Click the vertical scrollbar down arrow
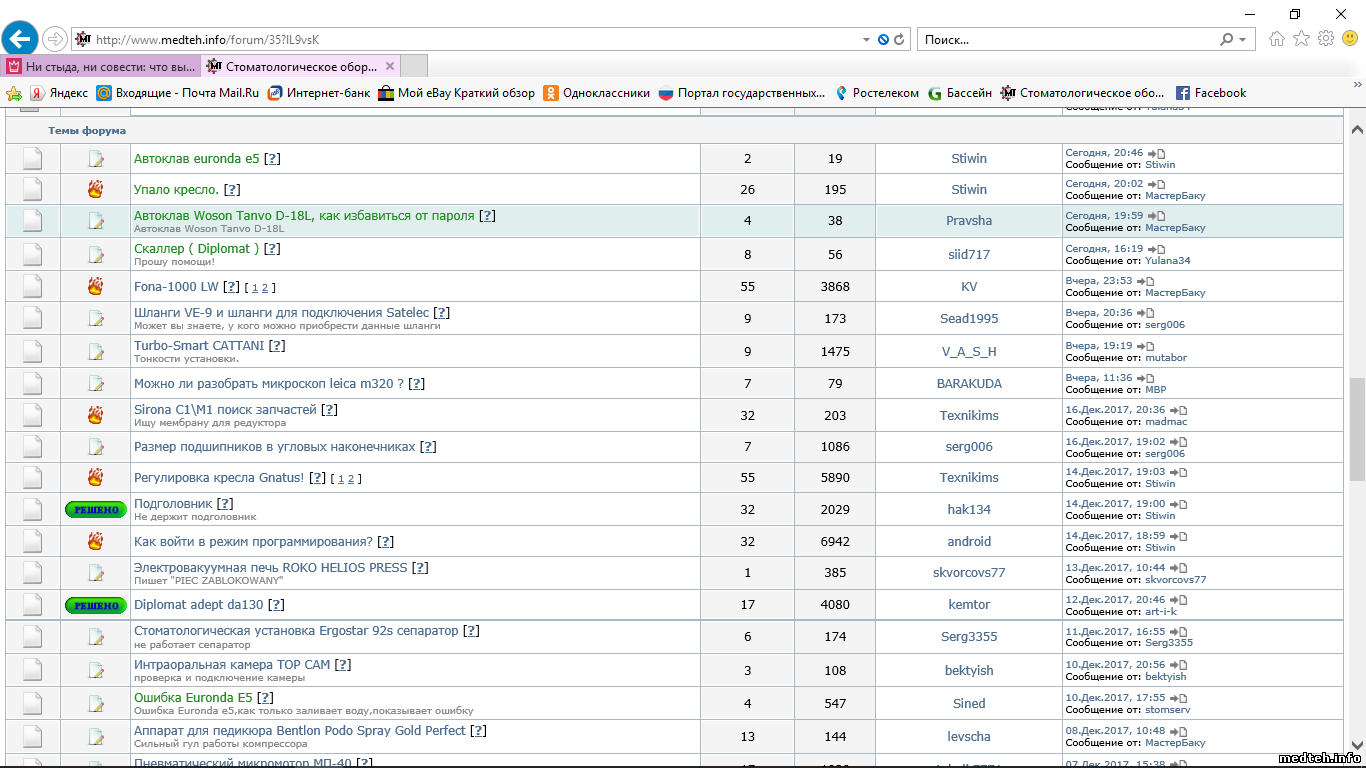 [1356, 745]
